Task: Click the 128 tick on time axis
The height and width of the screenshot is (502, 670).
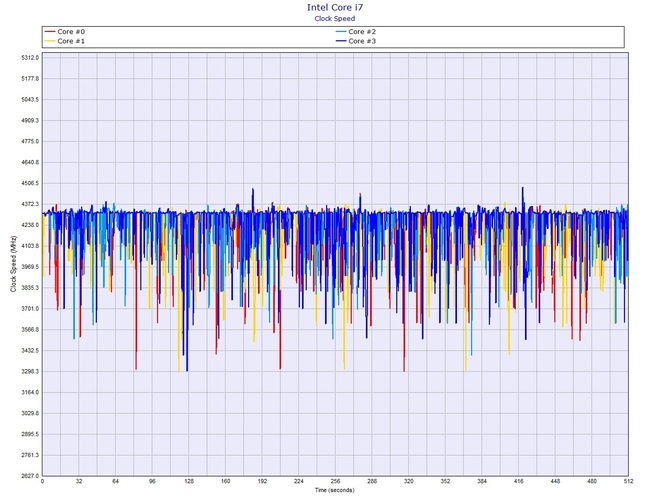Action: tap(189, 481)
